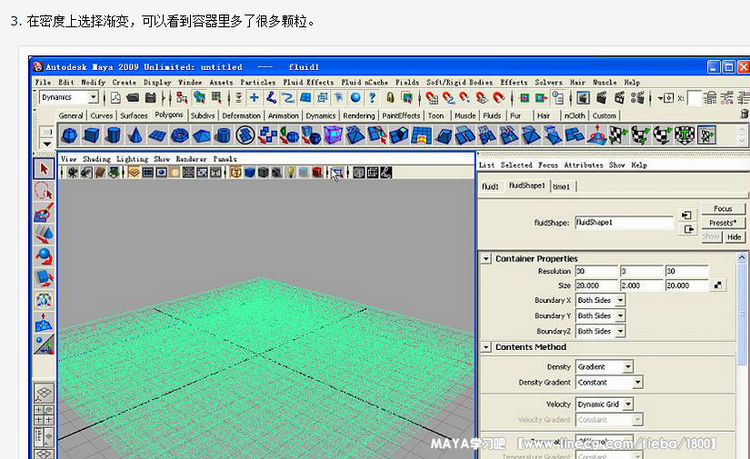Click the Size field showing 2.000

[641, 285]
